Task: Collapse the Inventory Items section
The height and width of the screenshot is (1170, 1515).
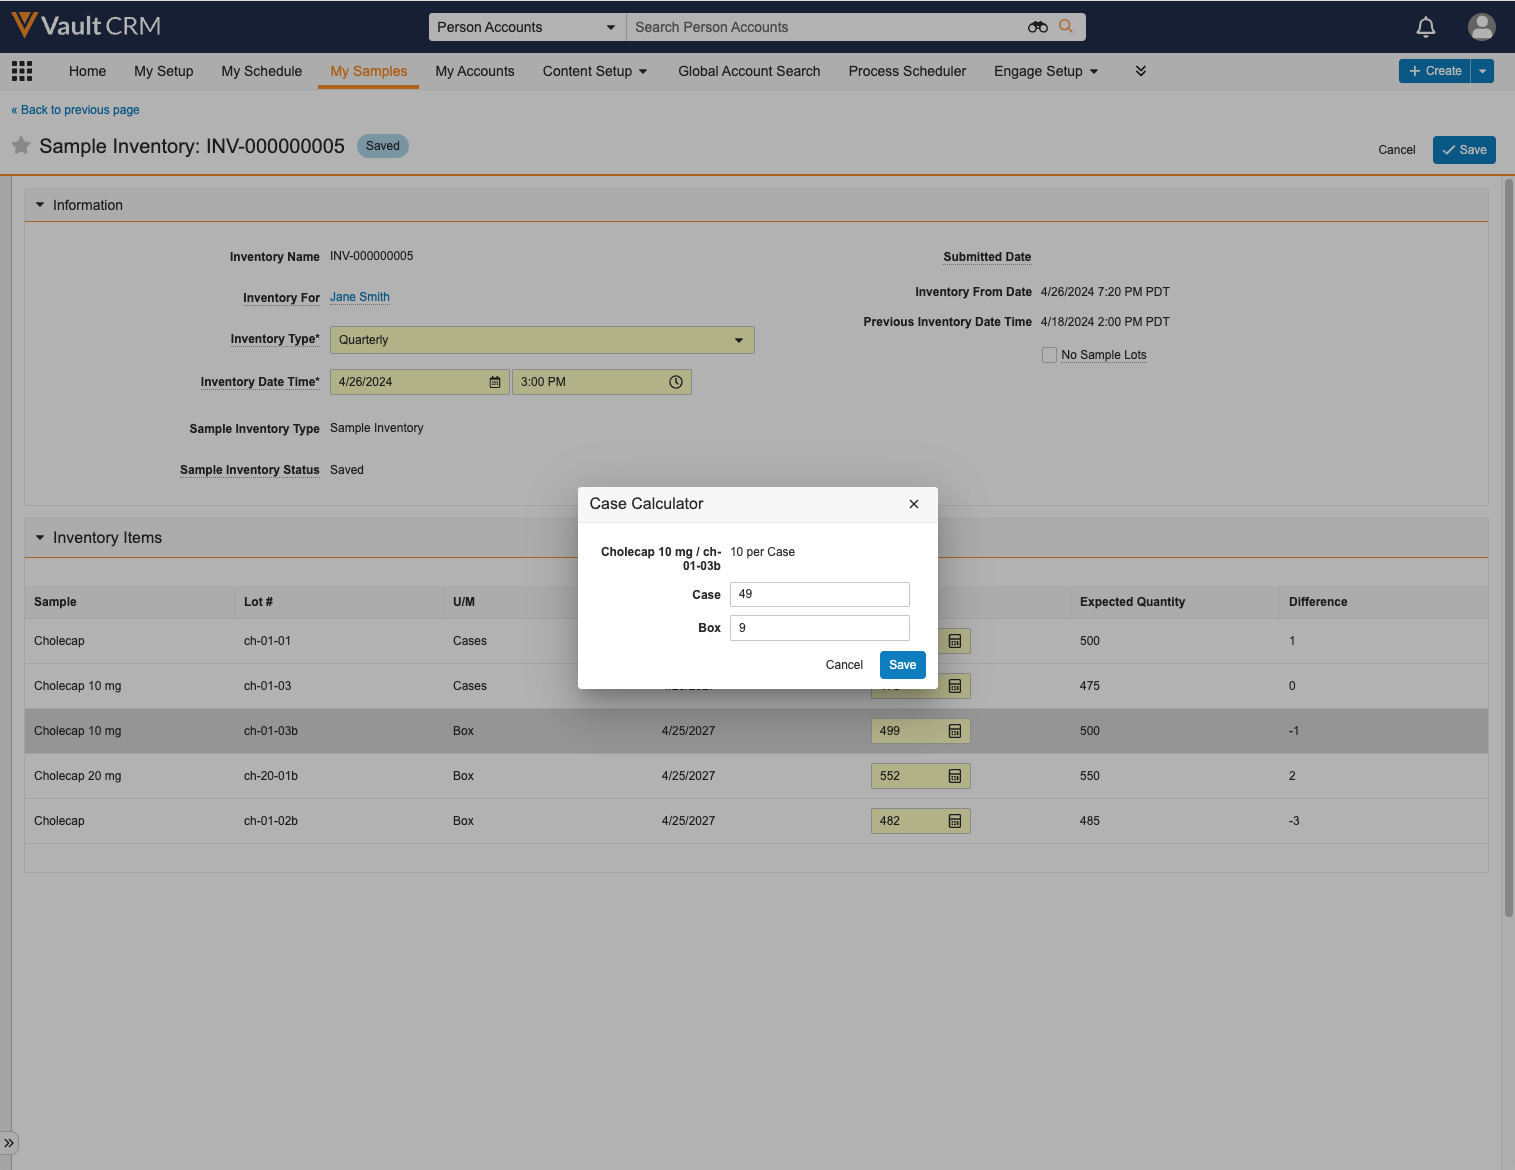Action: (x=40, y=538)
